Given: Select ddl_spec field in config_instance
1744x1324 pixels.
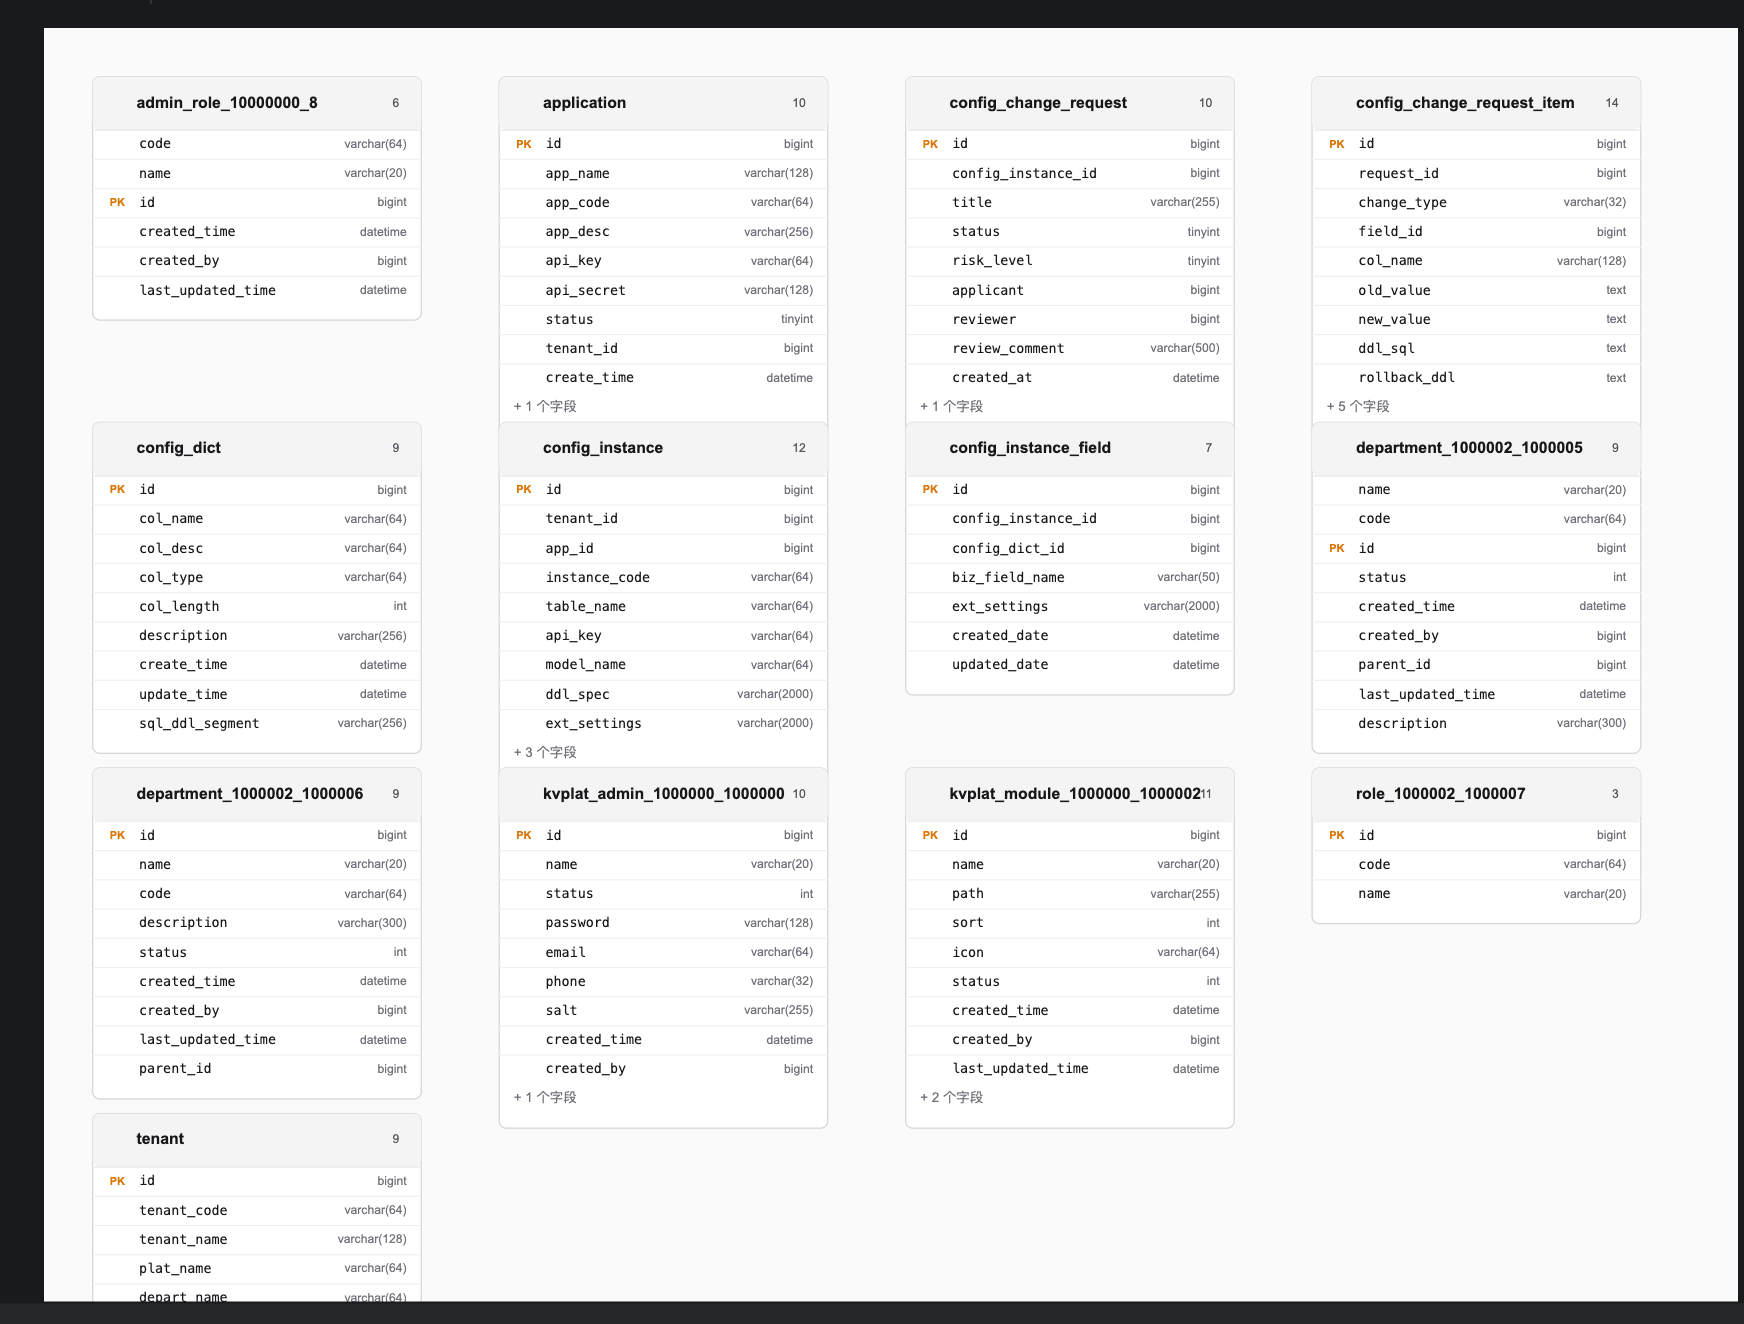Looking at the screenshot, I should pos(663,694).
